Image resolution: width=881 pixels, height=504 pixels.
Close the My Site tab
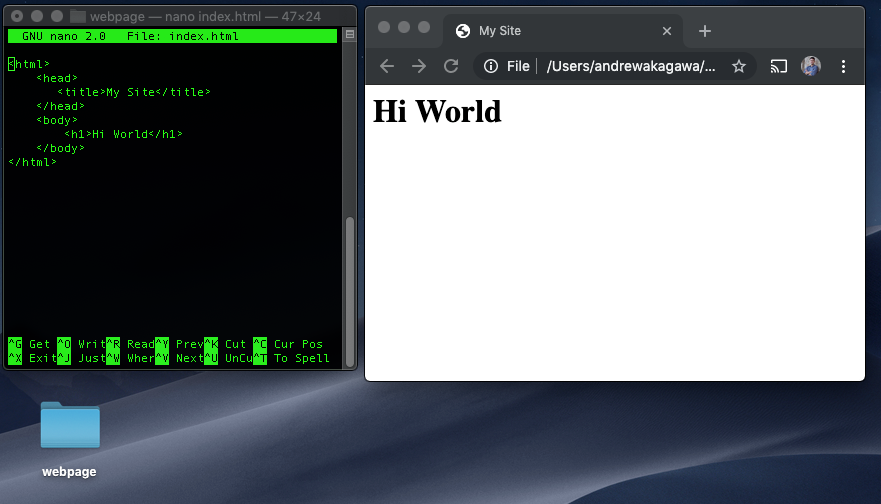click(x=667, y=31)
